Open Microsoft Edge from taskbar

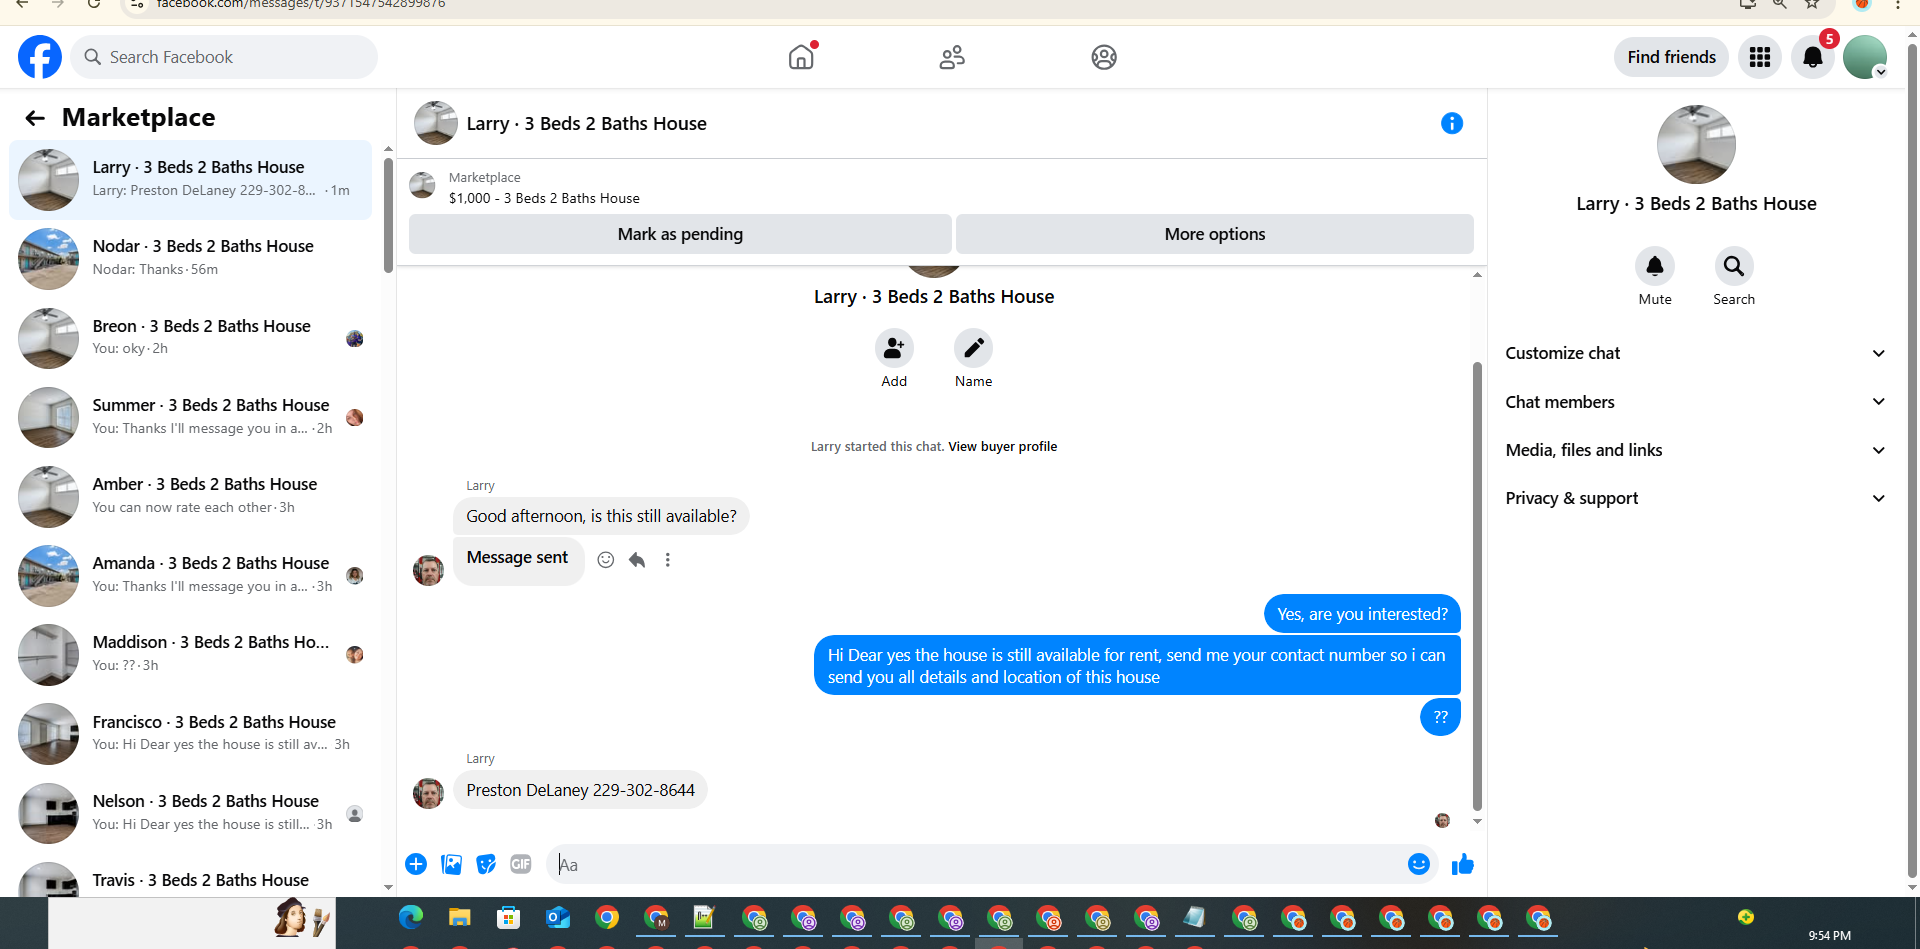pyautogui.click(x=411, y=917)
